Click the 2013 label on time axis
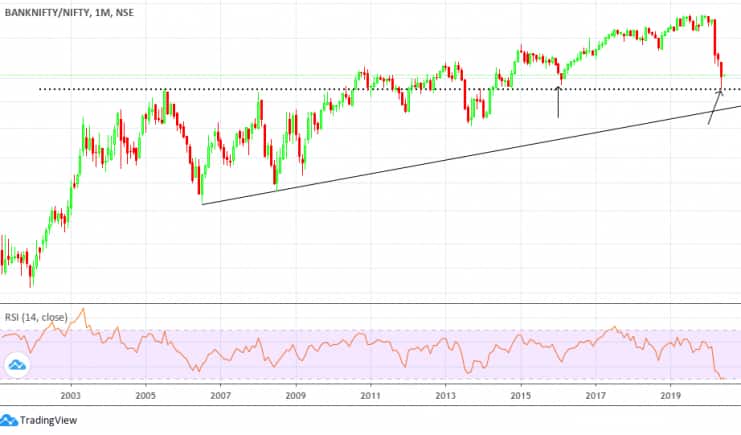 (x=445, y=396)
